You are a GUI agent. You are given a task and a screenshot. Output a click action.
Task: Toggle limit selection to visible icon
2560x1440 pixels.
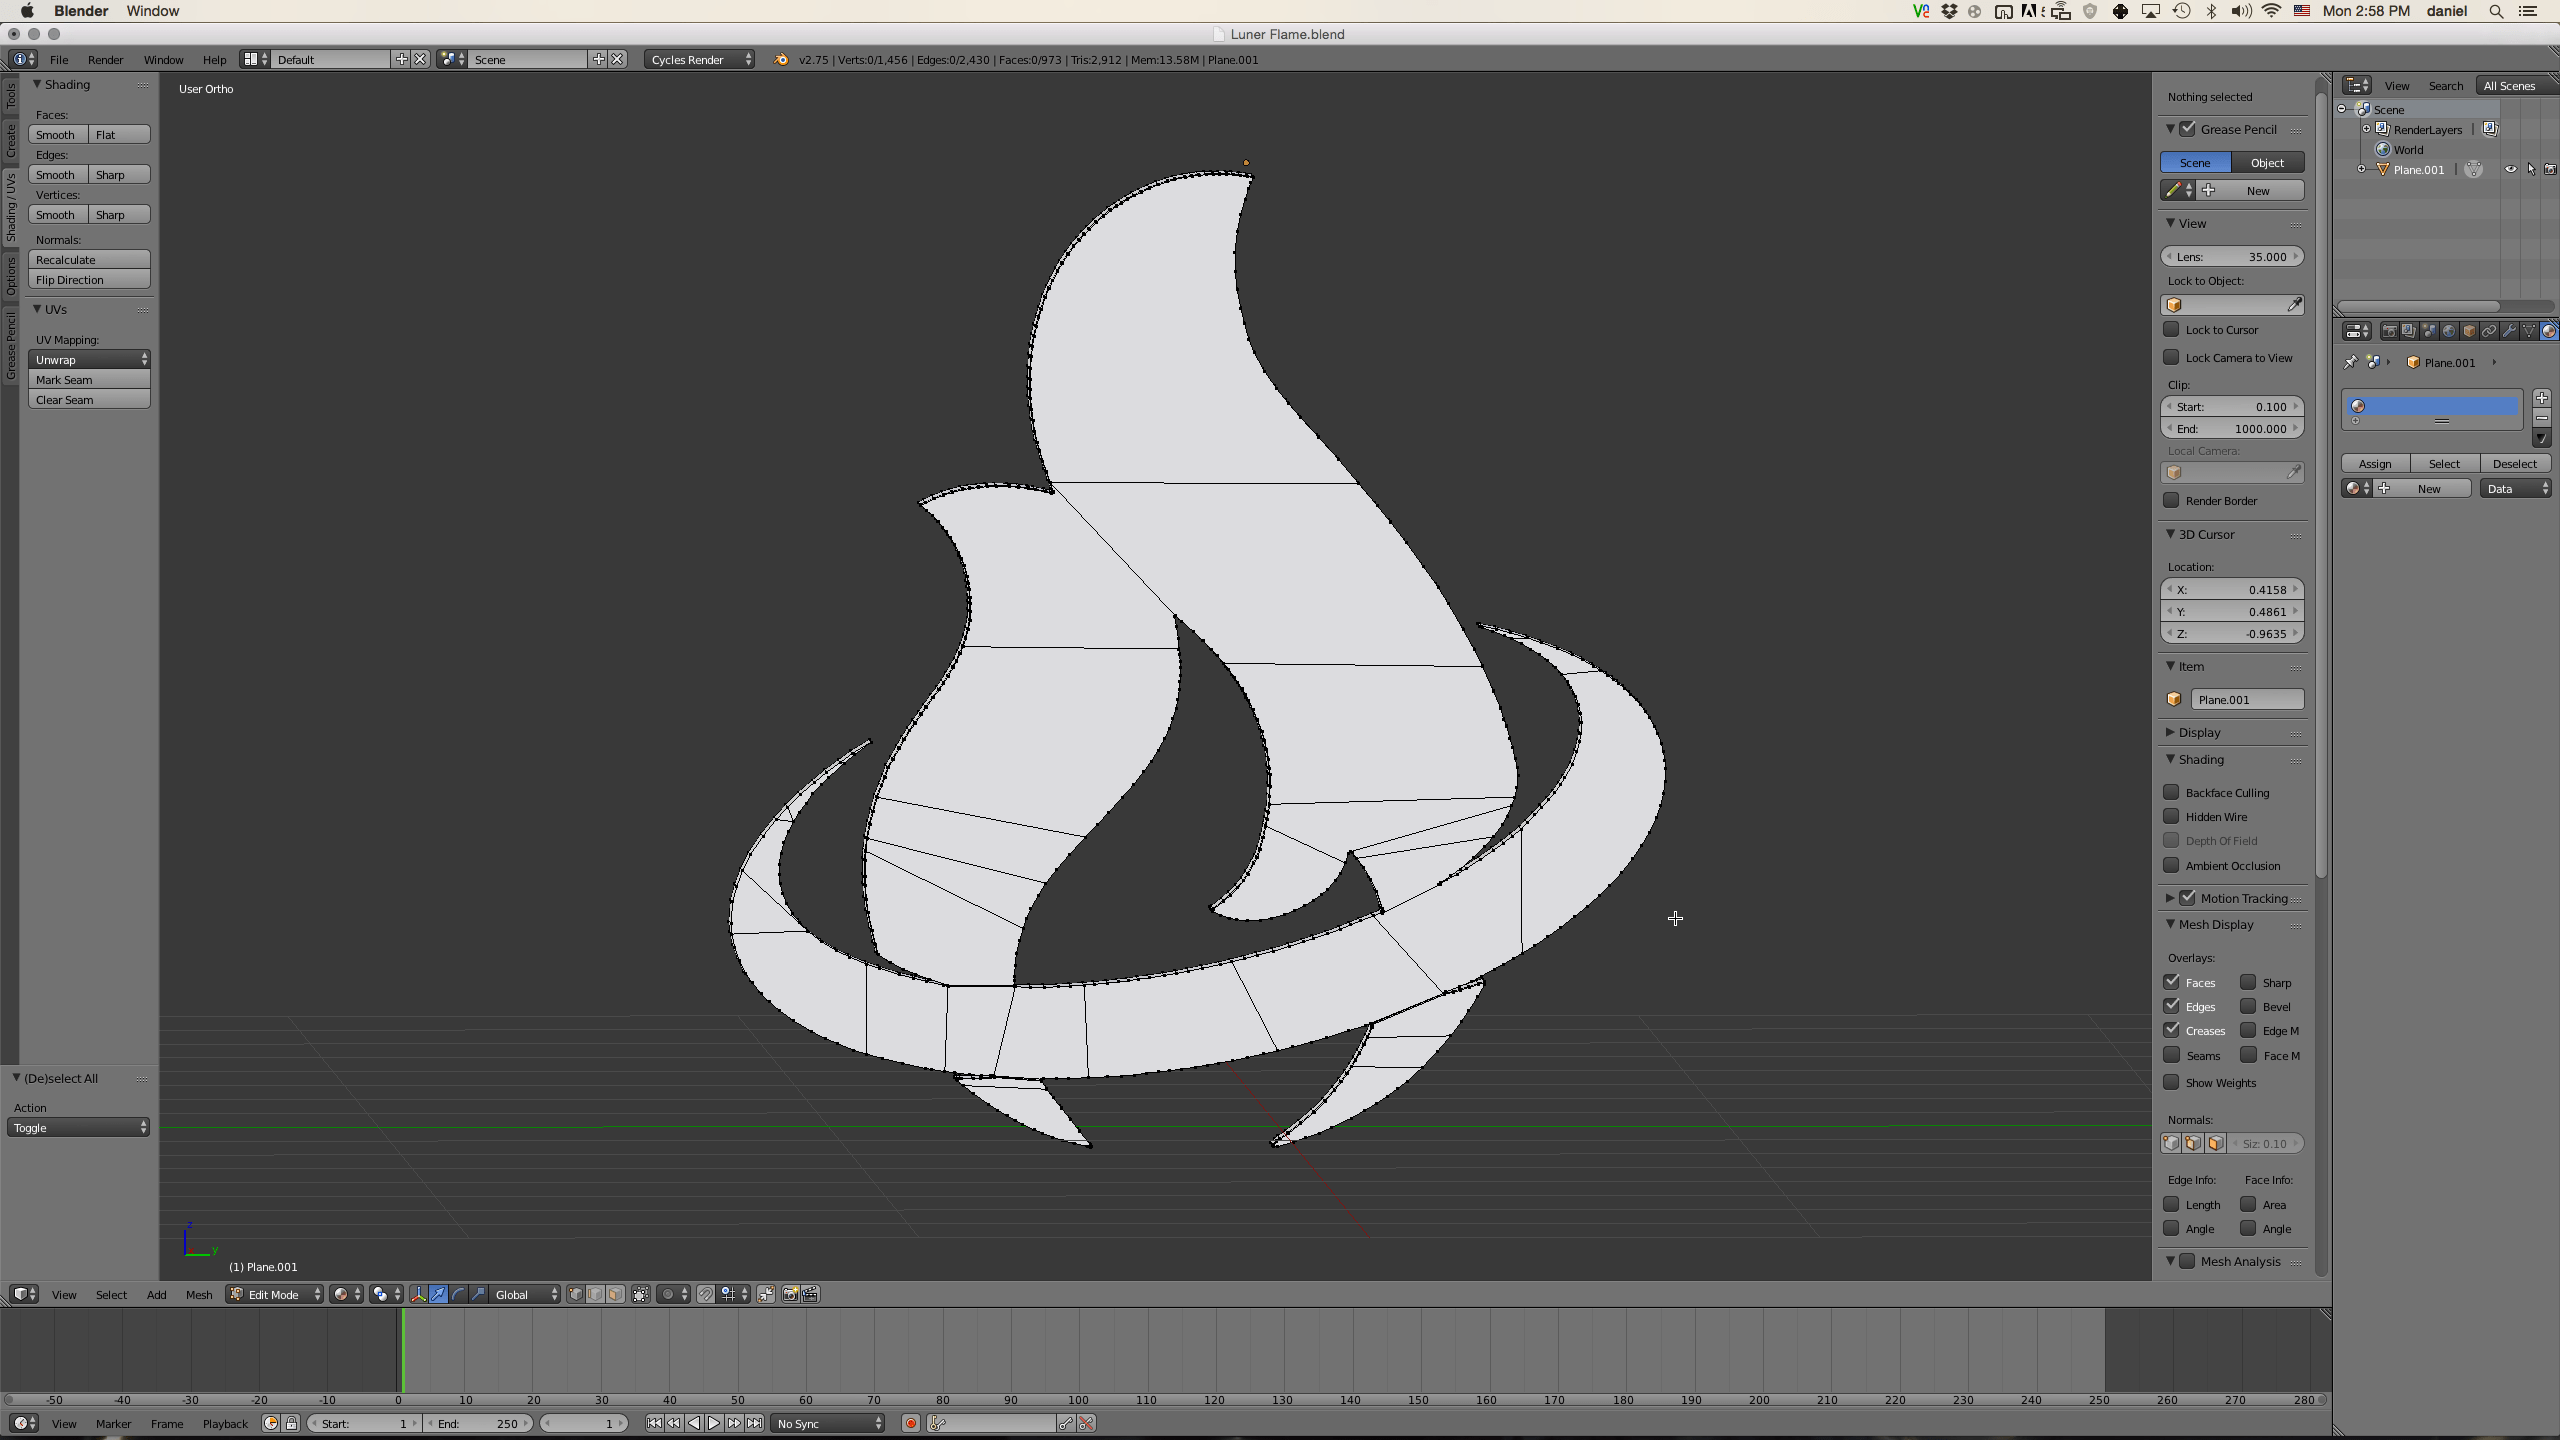click(641, 1294)
